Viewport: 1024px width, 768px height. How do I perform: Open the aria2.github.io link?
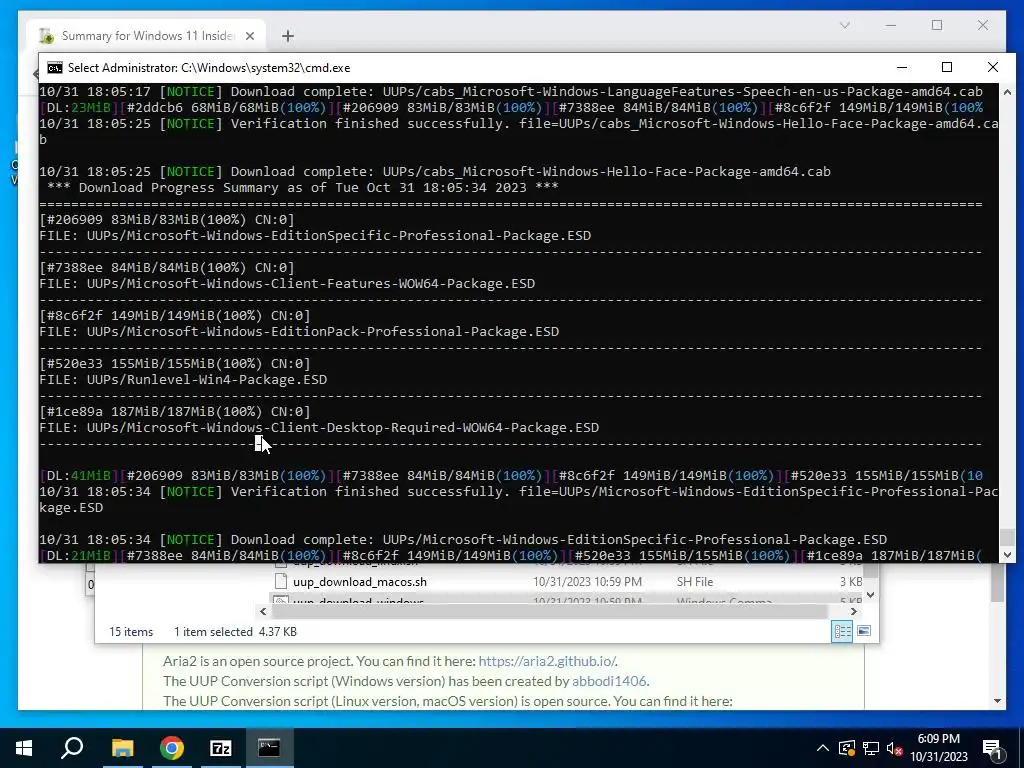click(547, 661)
